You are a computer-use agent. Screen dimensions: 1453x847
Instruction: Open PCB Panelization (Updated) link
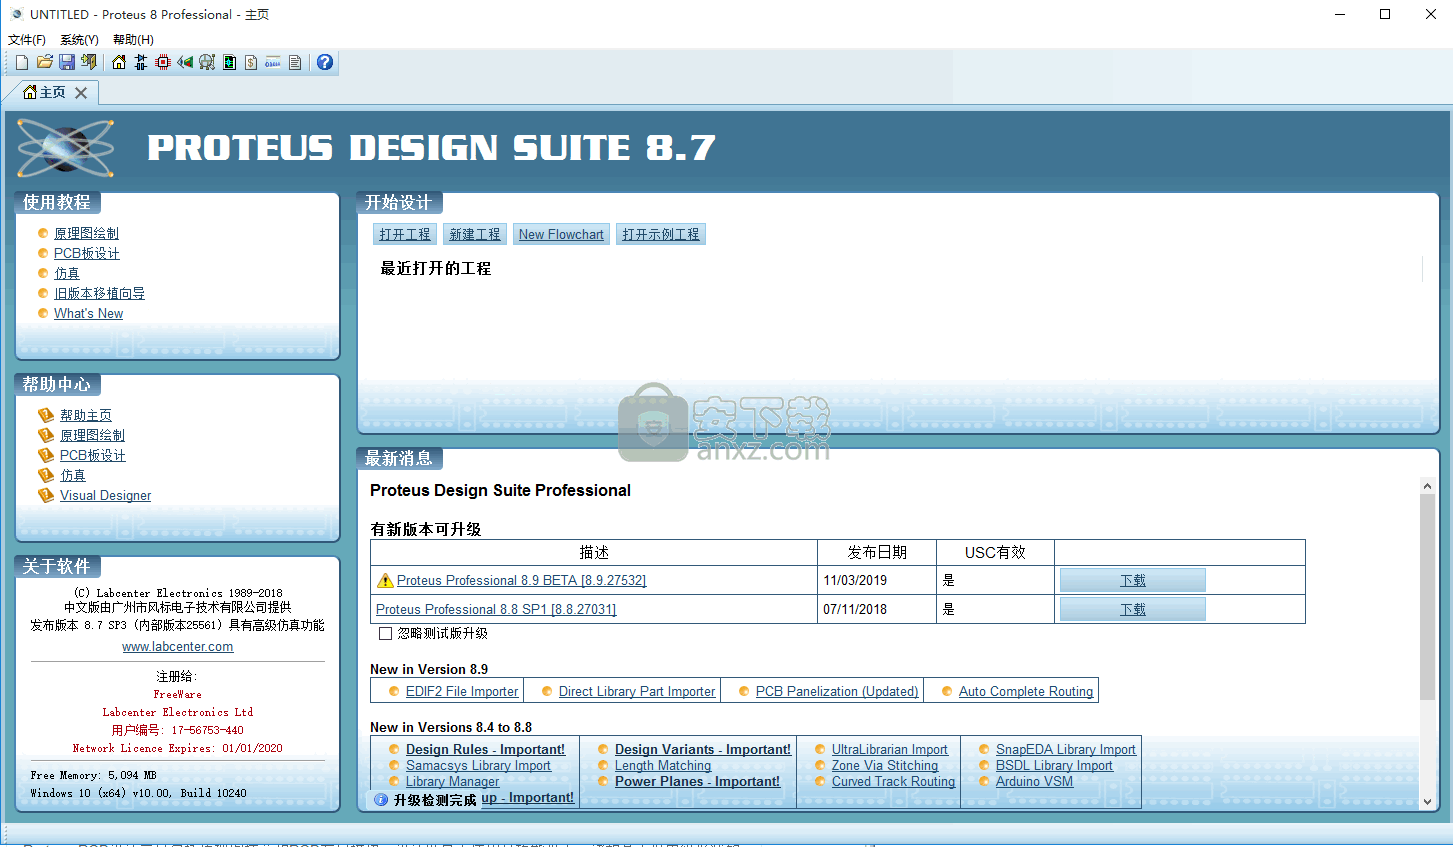point(837,691)
